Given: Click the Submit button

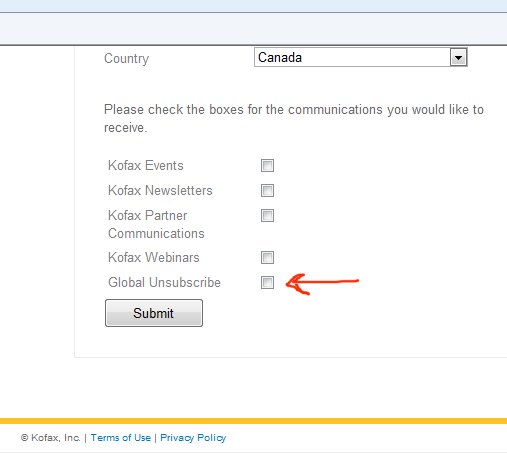Looking at the screenshot, I should 154,313.
